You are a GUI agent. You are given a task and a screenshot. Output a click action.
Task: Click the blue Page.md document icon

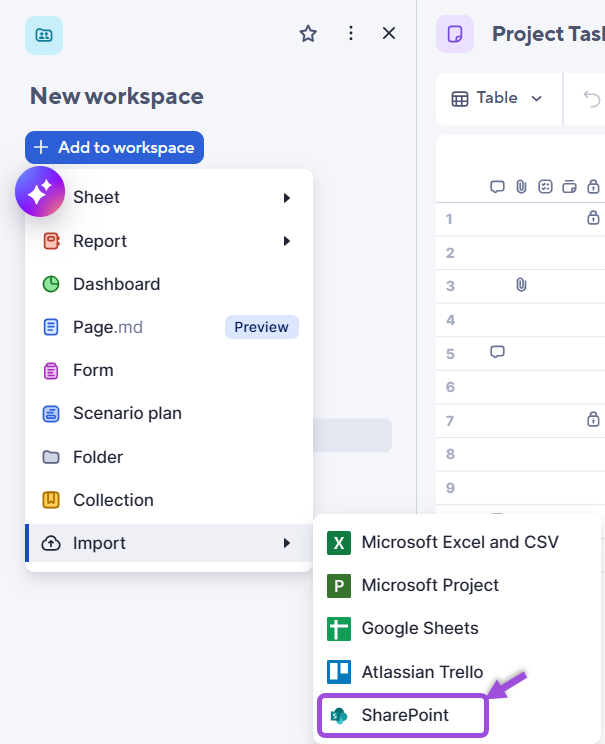[51, 327]
